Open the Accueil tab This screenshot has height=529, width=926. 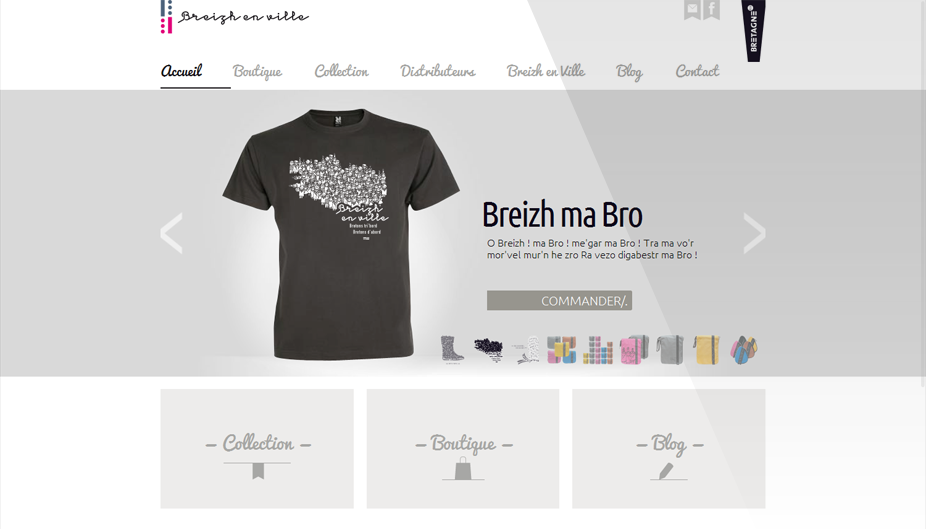pos(181,71)
